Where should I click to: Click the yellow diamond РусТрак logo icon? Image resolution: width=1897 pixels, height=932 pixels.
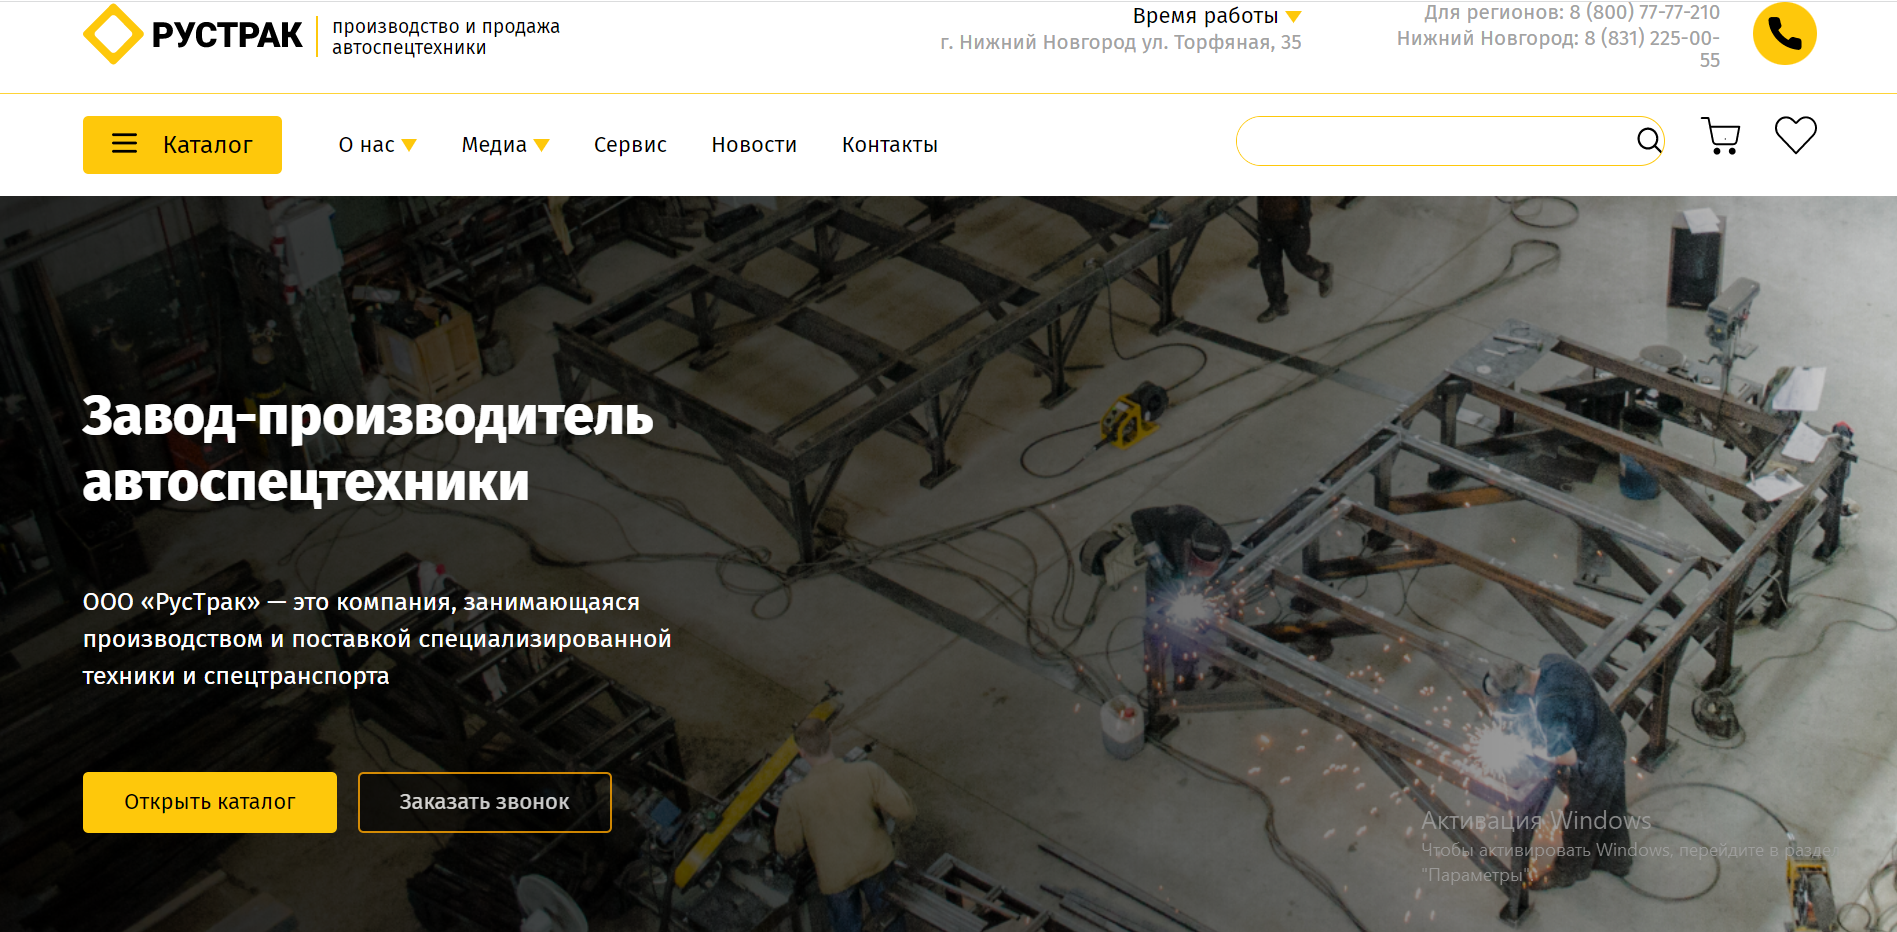pyautogui.click(x=113, y=34)
